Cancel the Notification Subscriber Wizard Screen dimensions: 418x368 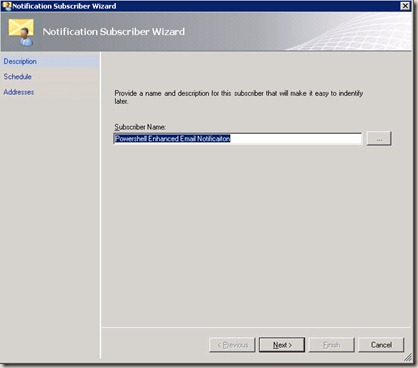[381, 345]
